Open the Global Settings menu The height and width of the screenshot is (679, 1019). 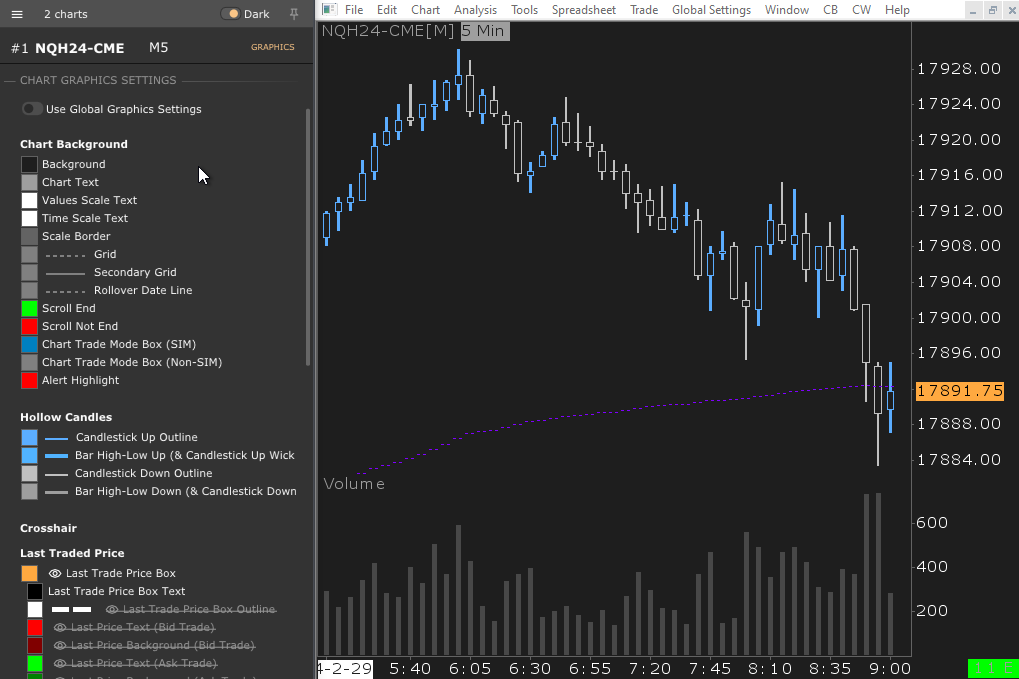[711, 10]
